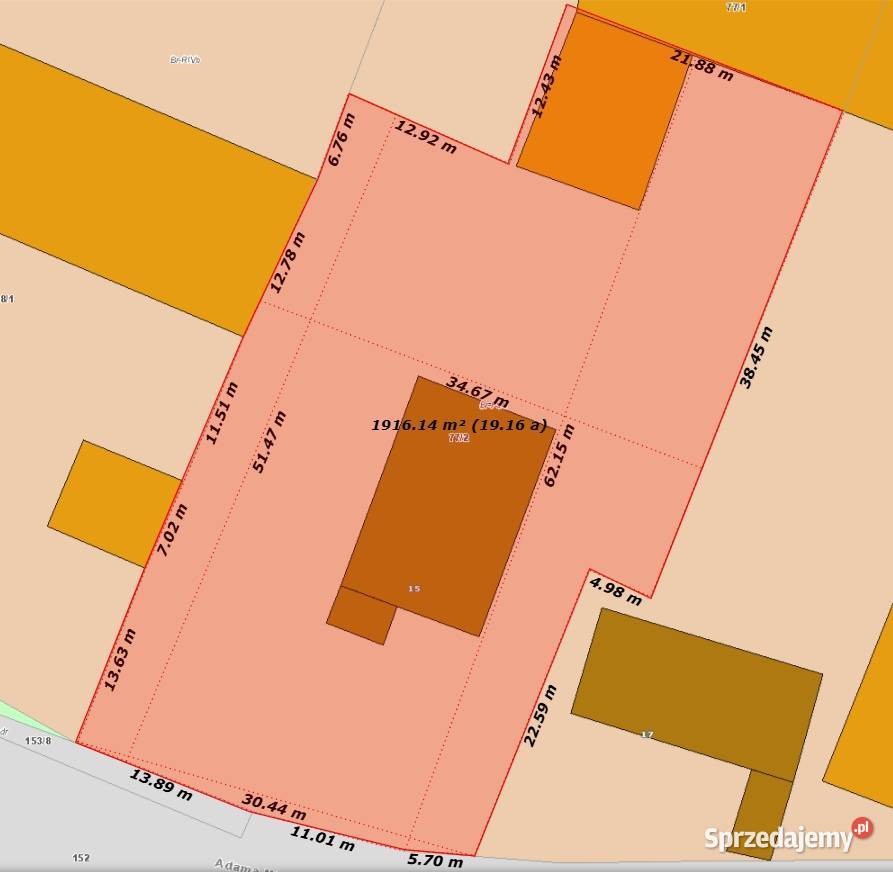The image size is (893, 872).
Task: Select the 30.44 m measurement label
Action: (274, 807)
